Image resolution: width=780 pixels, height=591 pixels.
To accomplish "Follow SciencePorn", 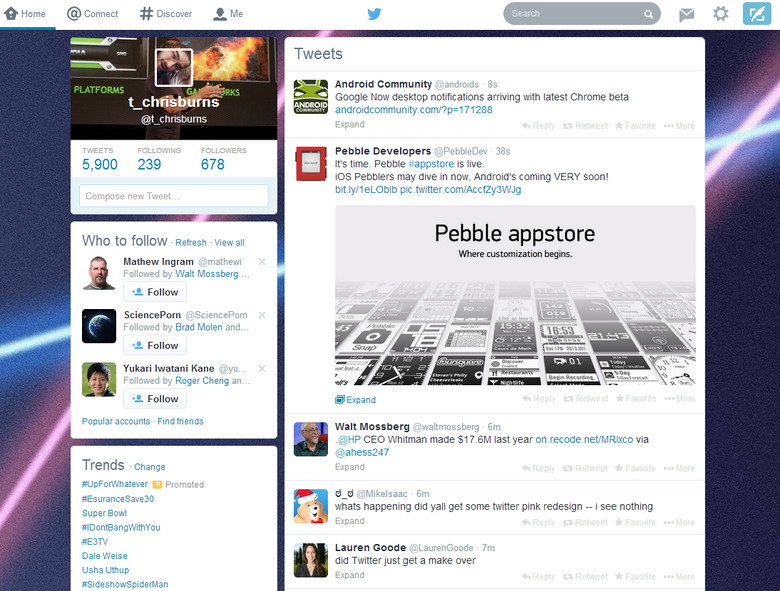I will pos(155,345).
